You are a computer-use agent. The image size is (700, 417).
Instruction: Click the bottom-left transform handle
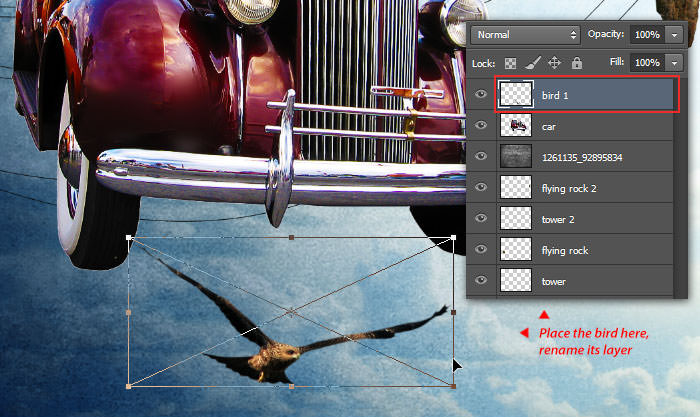(129, 387)
